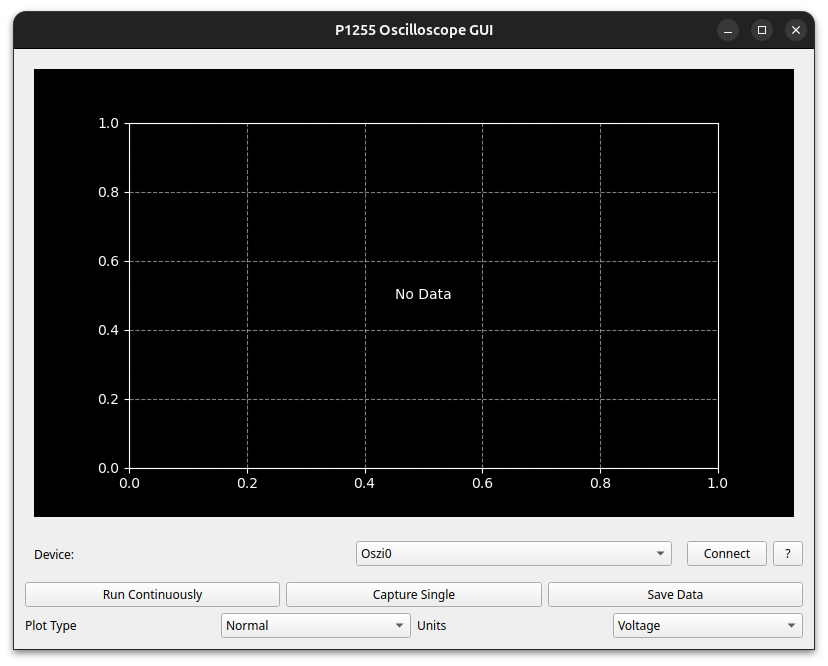Start Run Continuously acquisition
828x666 pixels.
(x=152, y=595)
